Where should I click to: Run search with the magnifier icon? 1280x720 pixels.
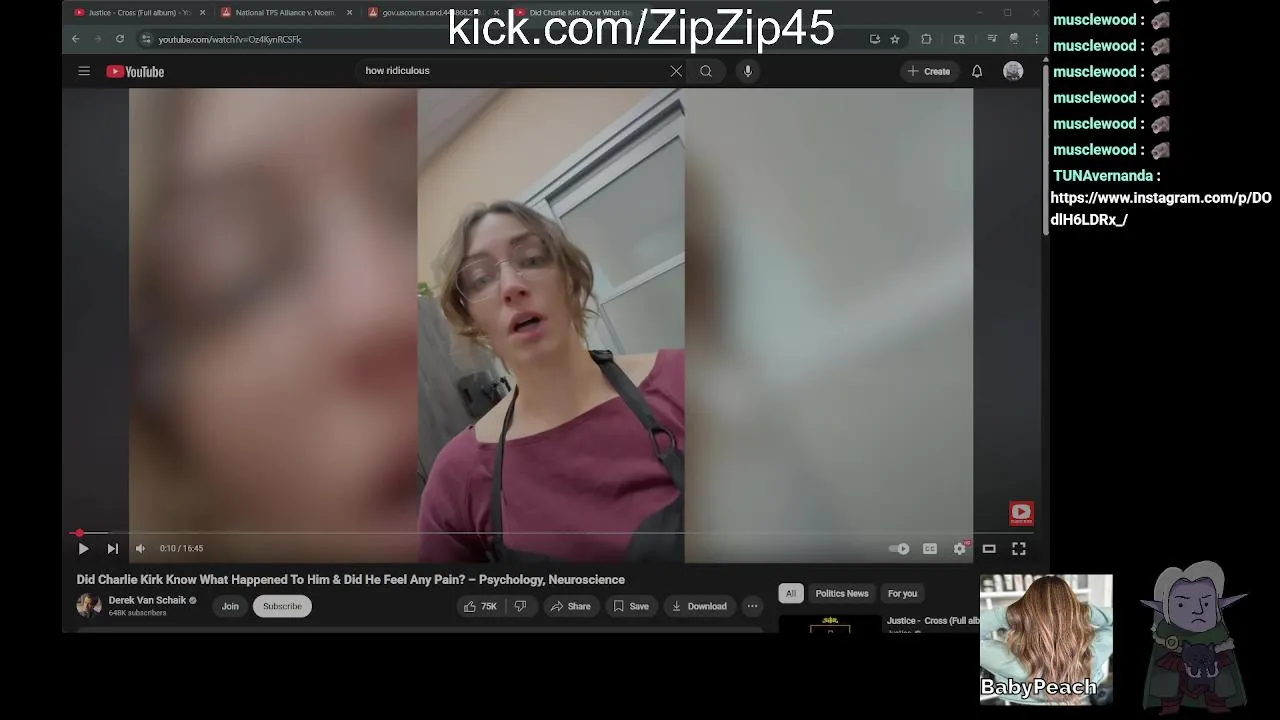[706, 71]
